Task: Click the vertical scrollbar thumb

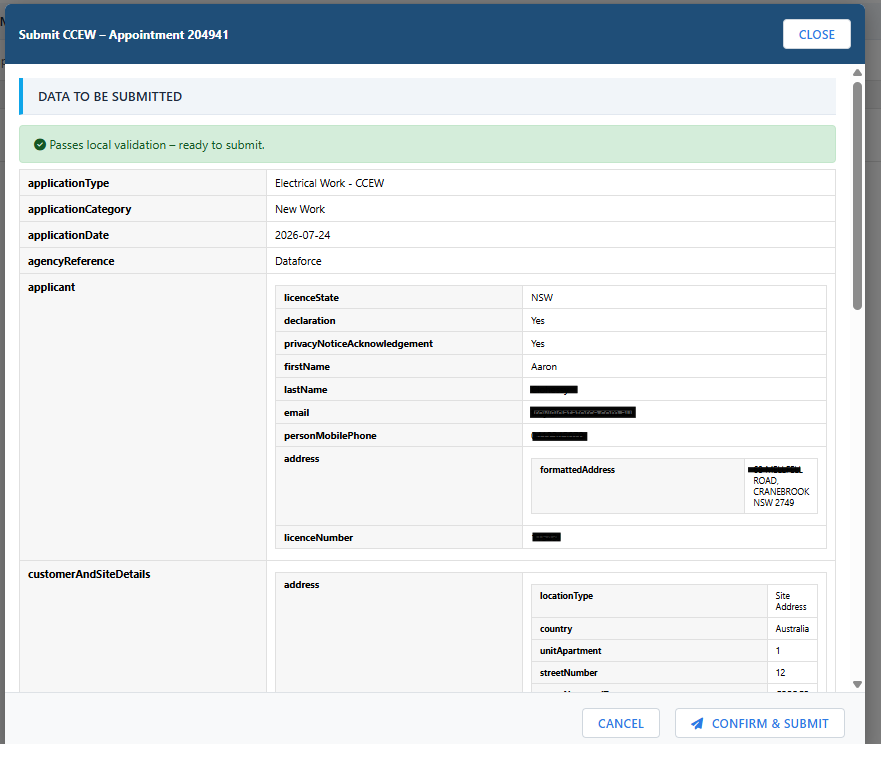Action: click(857, 196)
